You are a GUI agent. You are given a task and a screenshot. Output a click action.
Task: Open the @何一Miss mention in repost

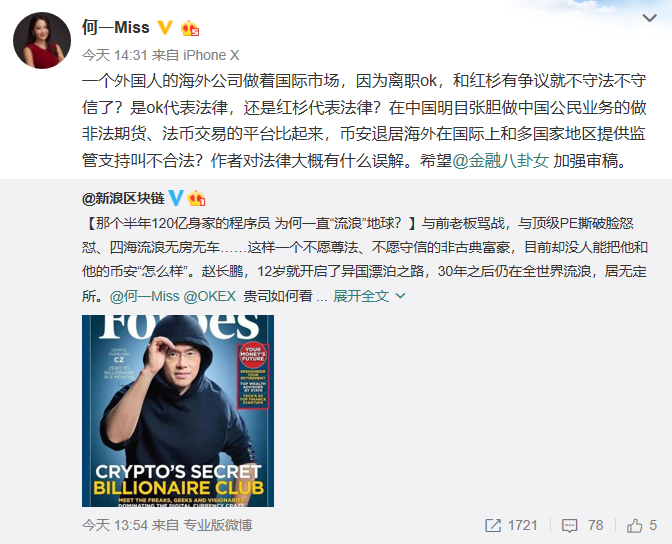(x=144, y=296)
